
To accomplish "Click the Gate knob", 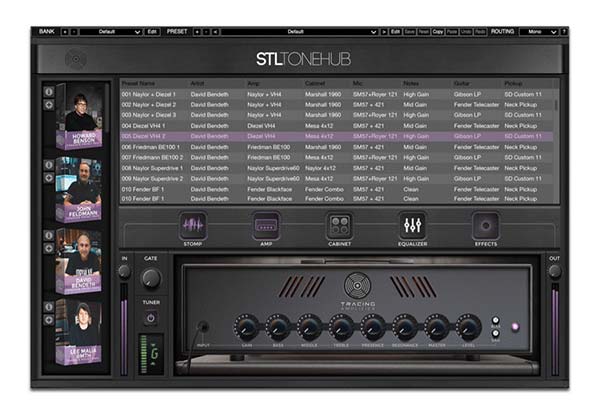I will [151, 278].
